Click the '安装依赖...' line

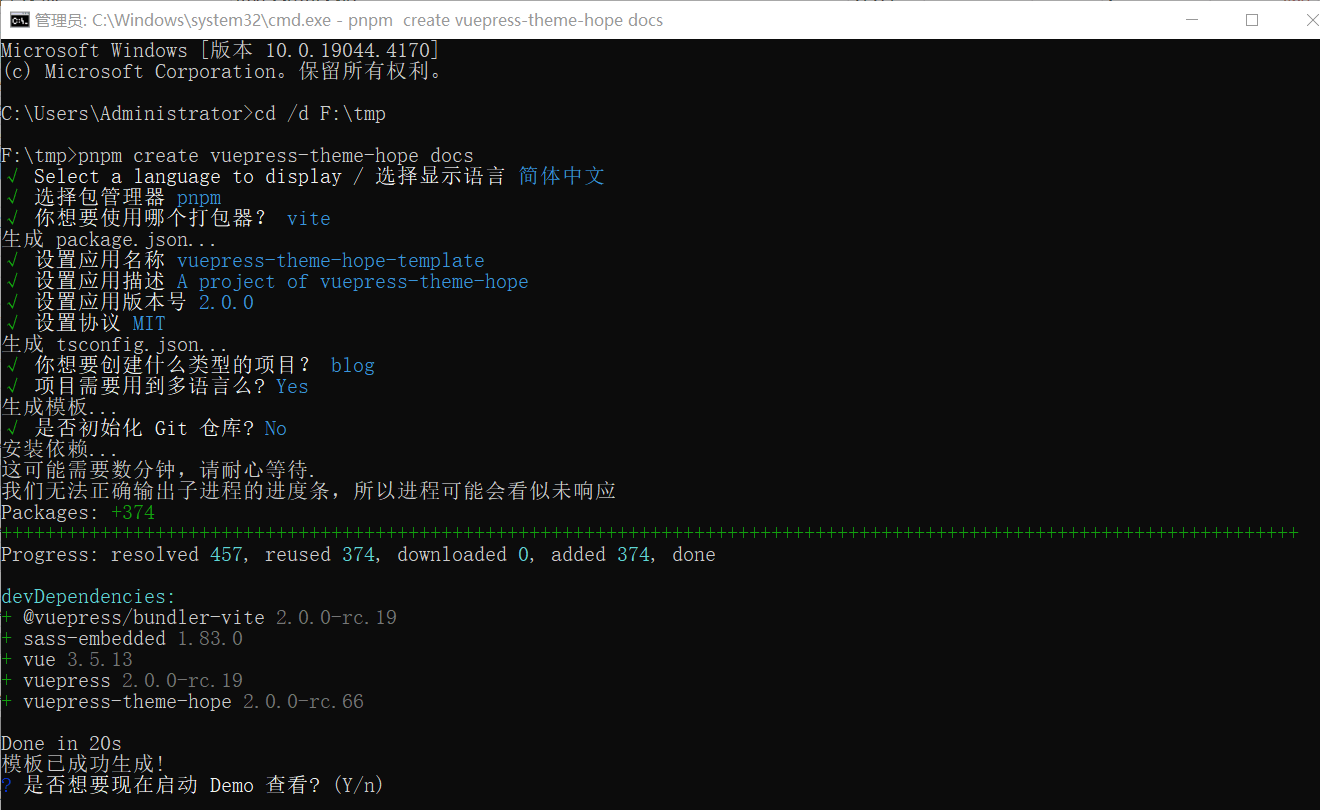coord(60,449)
